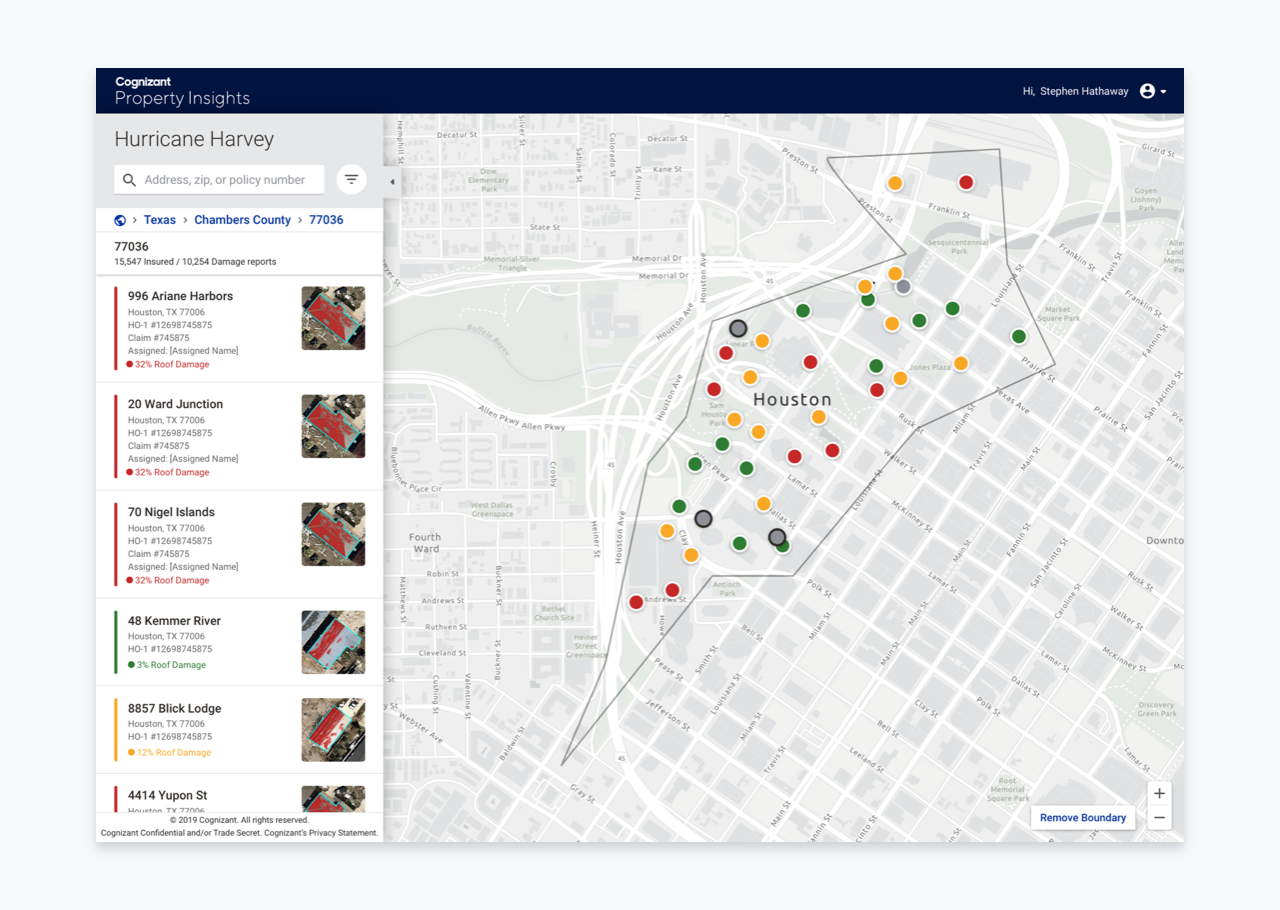
Task: Click the globe icon in the breadcrumb
Action: pyautogui.click(x=120, y=220)
